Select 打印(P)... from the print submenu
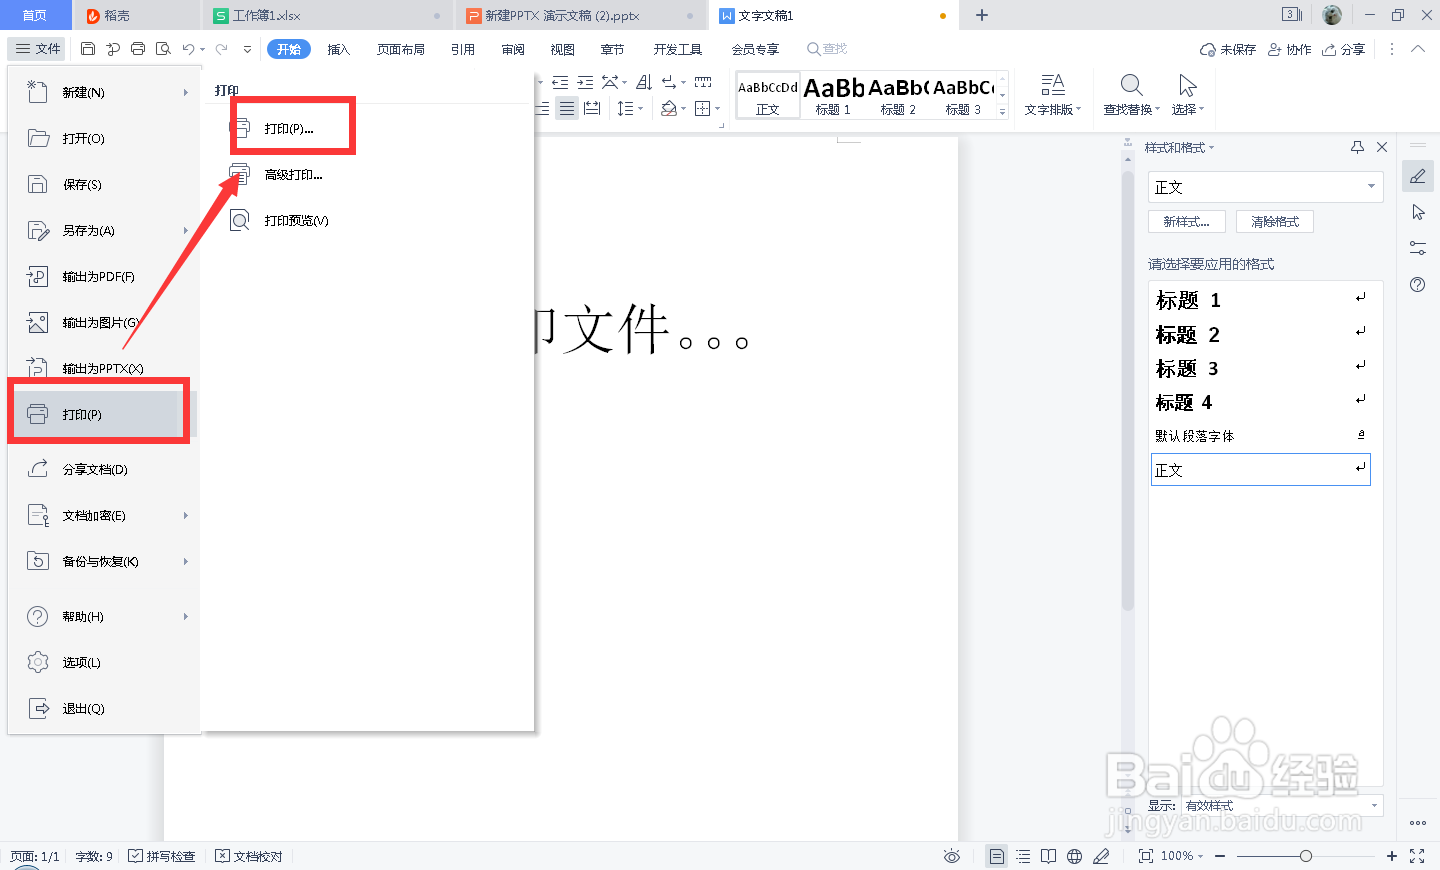 [x=292, y=125]
